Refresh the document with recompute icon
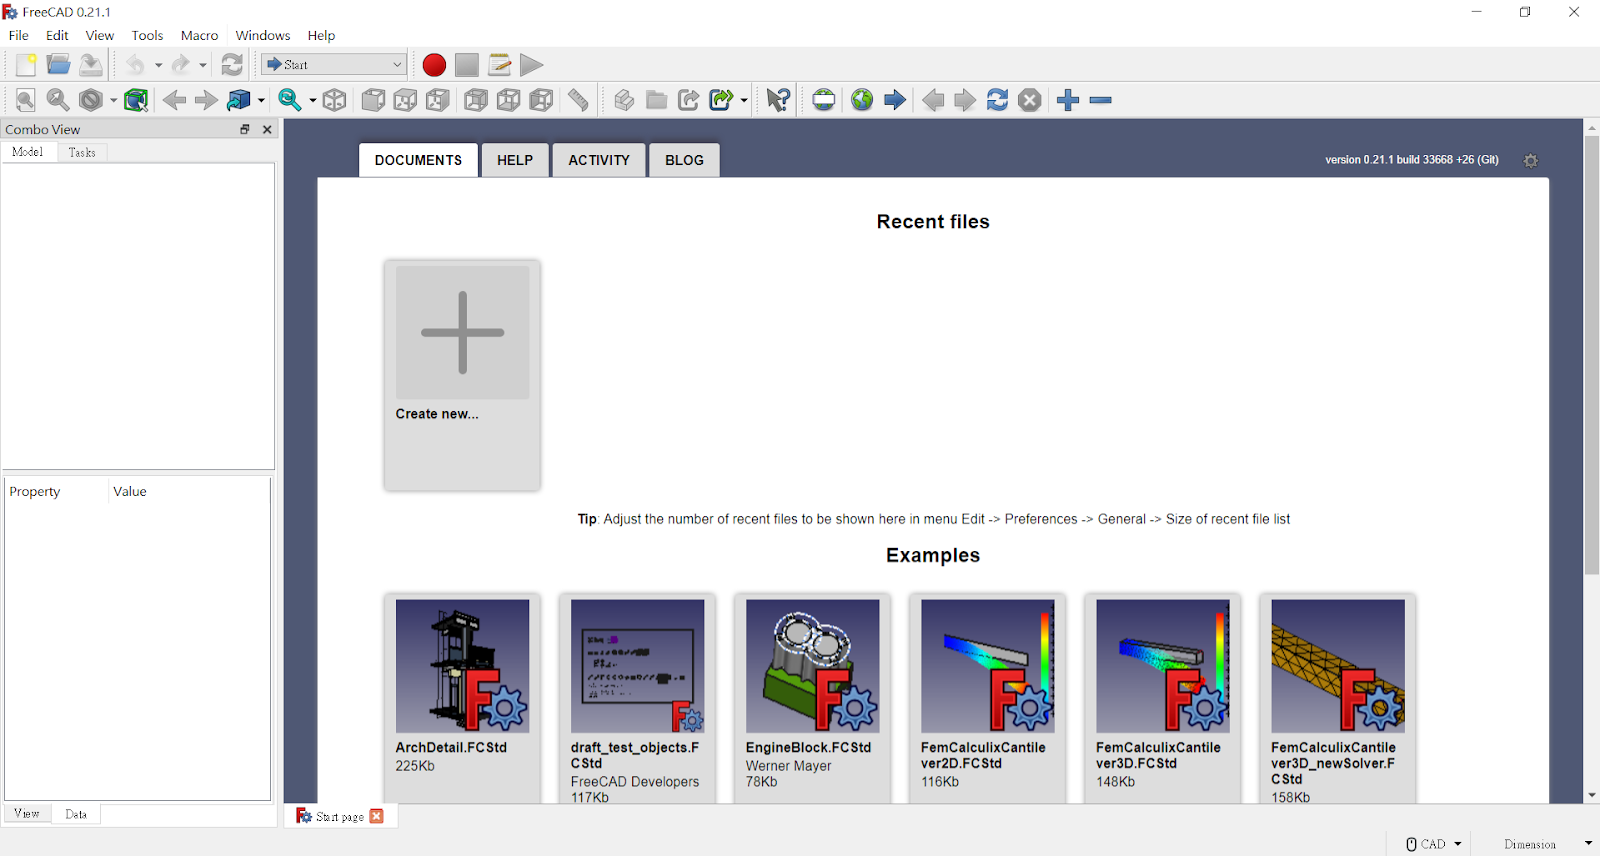 pyautogui.click(x=232, y=65)
